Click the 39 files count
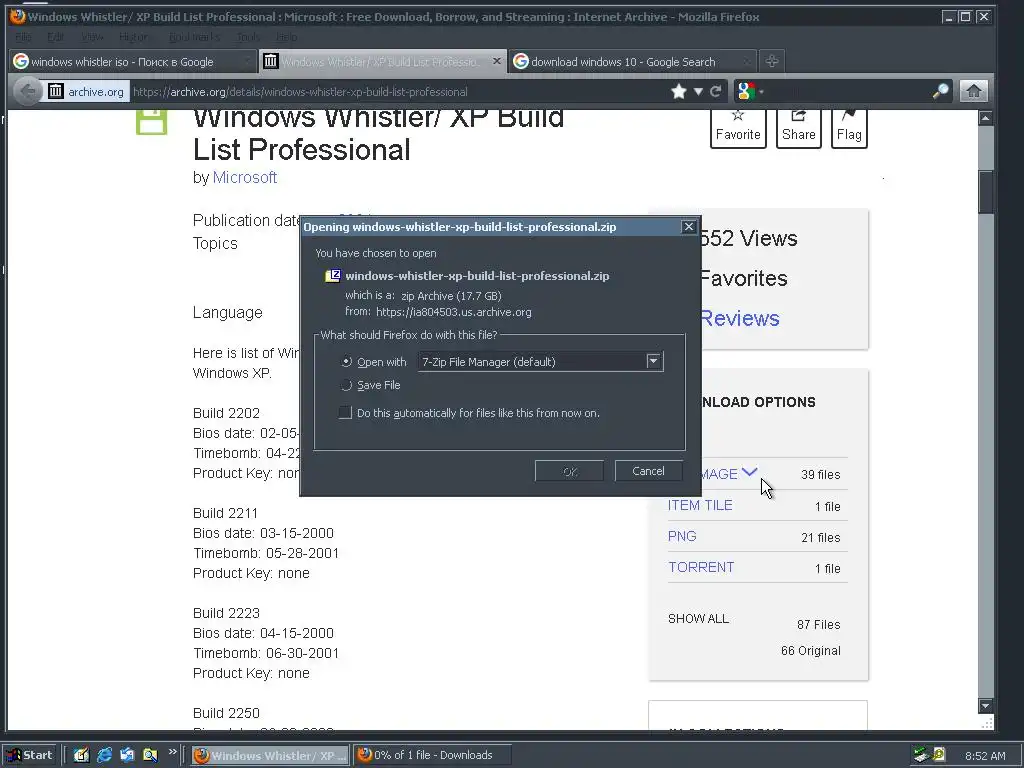The image size is (1024, 768). (820, 475)
